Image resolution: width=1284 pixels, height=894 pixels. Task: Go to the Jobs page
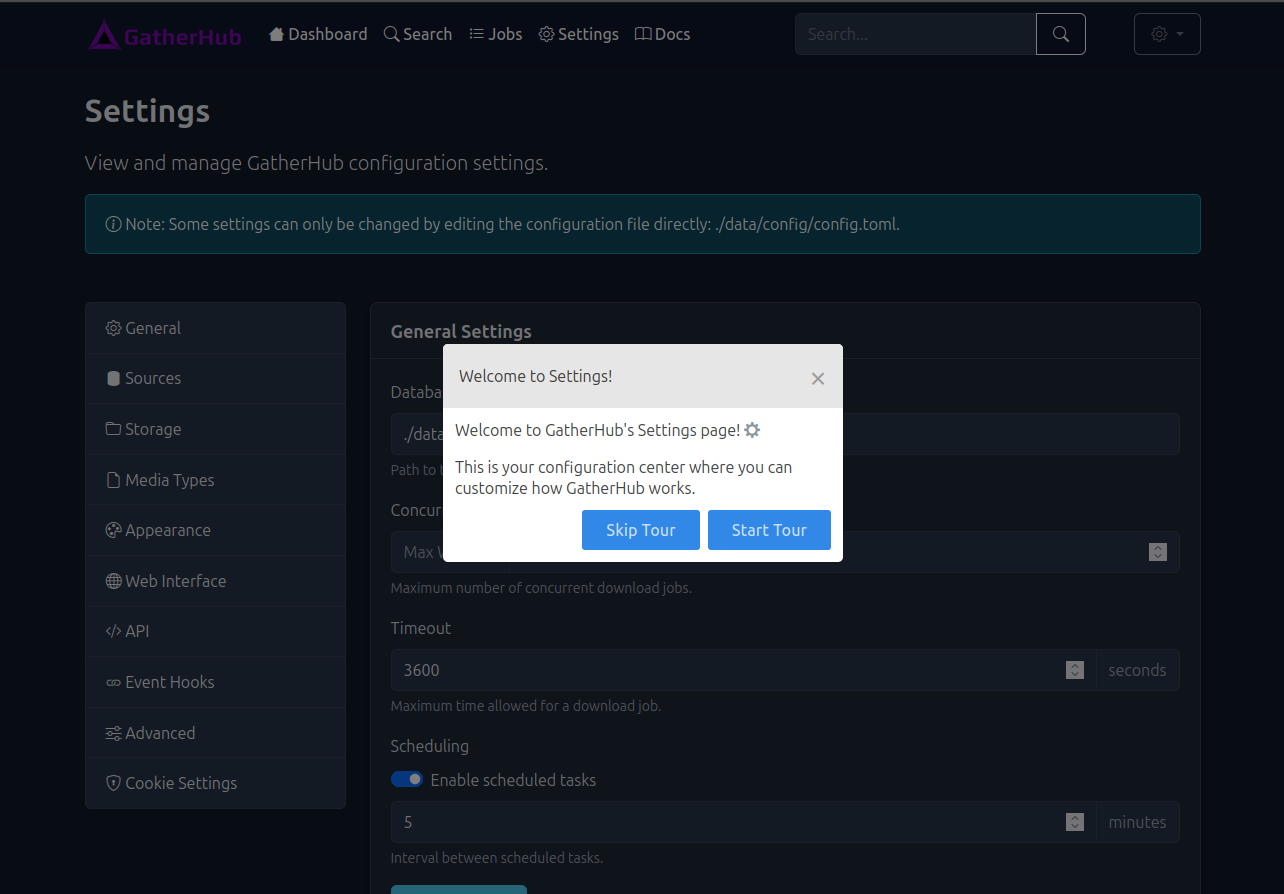[495, 33]
